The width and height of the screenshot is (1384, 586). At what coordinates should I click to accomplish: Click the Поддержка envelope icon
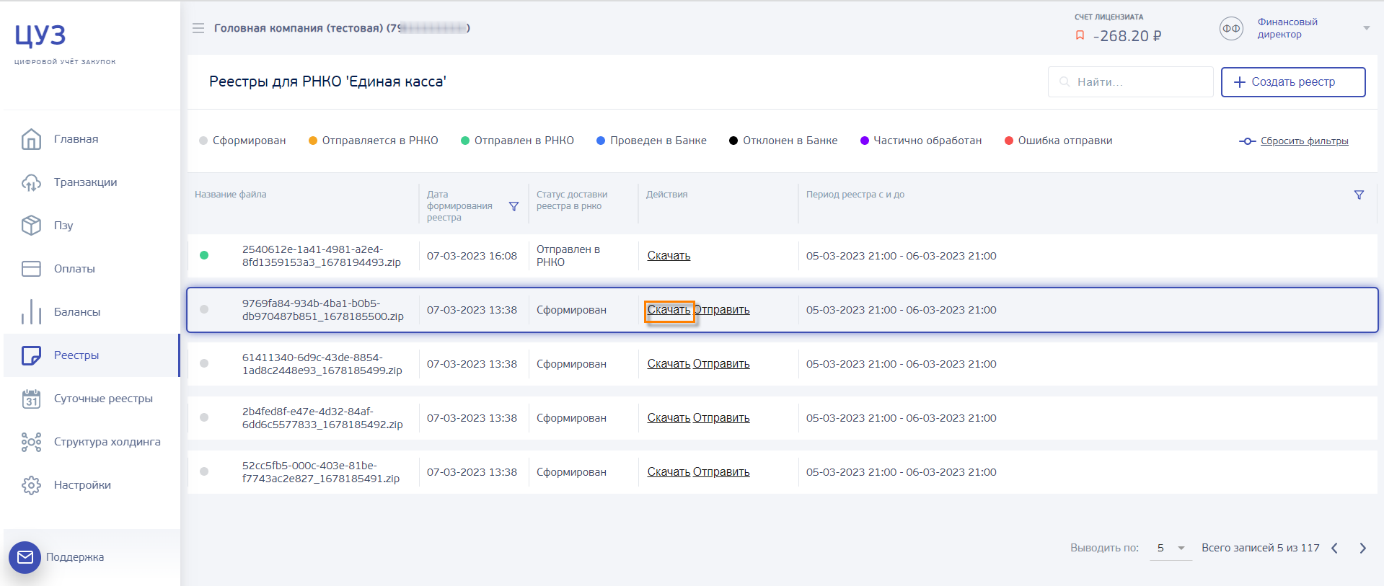pos(25,557)
